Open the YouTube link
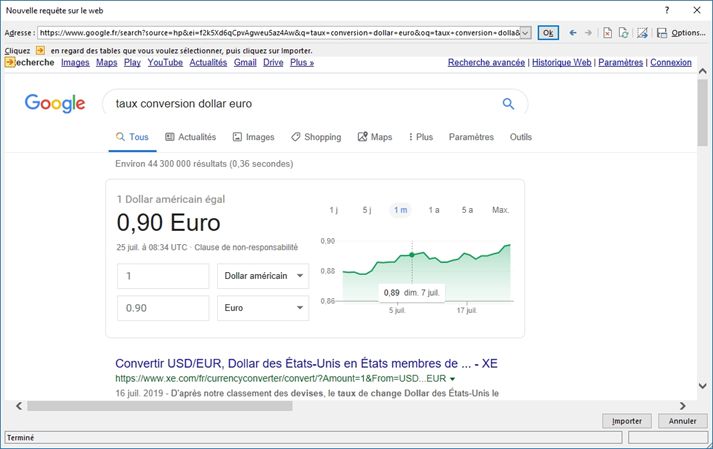The height and width of the screenshot is (449, 713). pos(165,62)
